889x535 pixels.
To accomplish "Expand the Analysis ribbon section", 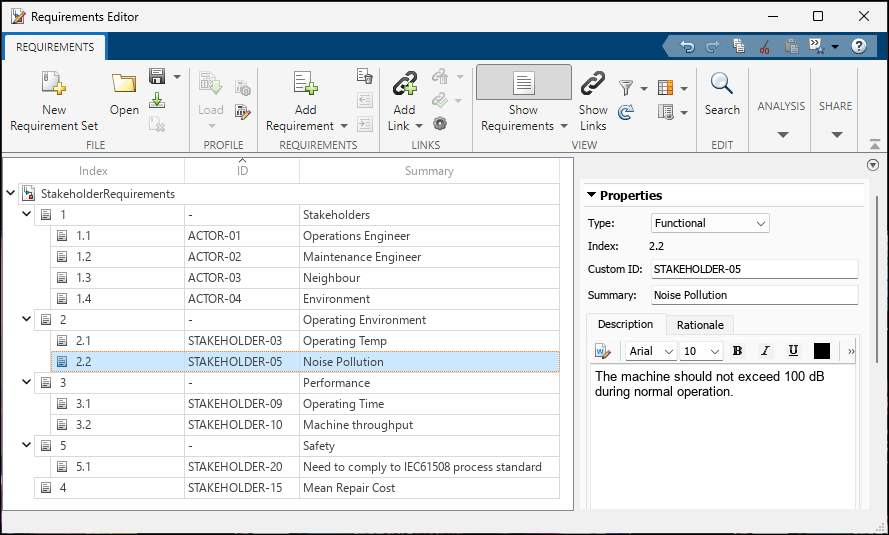I will click(781, 134).
